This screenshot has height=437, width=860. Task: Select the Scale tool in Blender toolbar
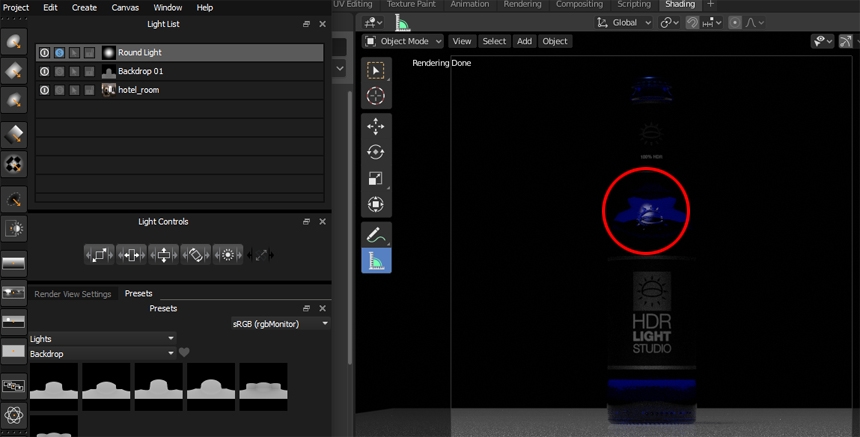coord(376,178)
